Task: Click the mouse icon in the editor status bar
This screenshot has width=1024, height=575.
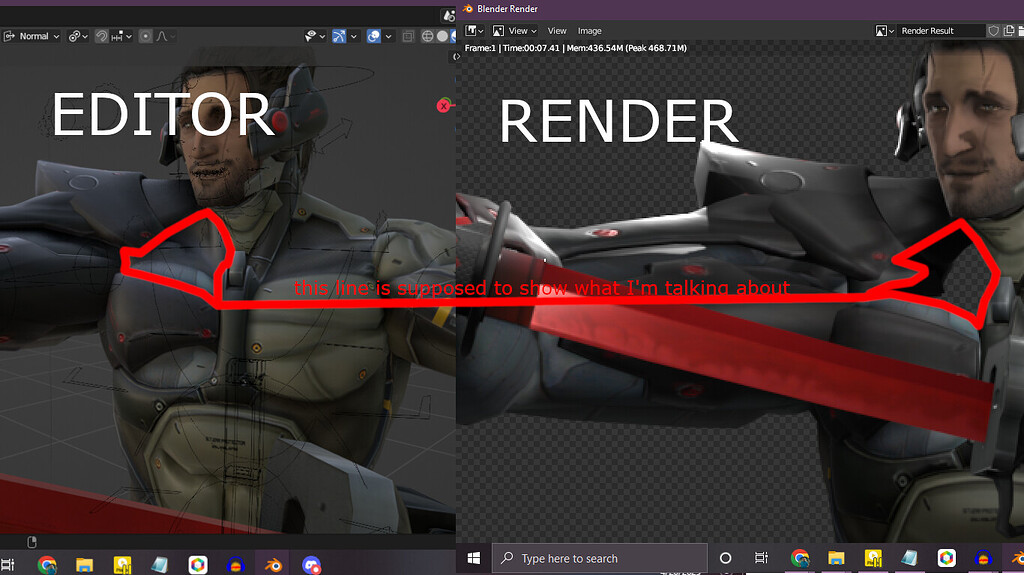Action: point(32,542)
